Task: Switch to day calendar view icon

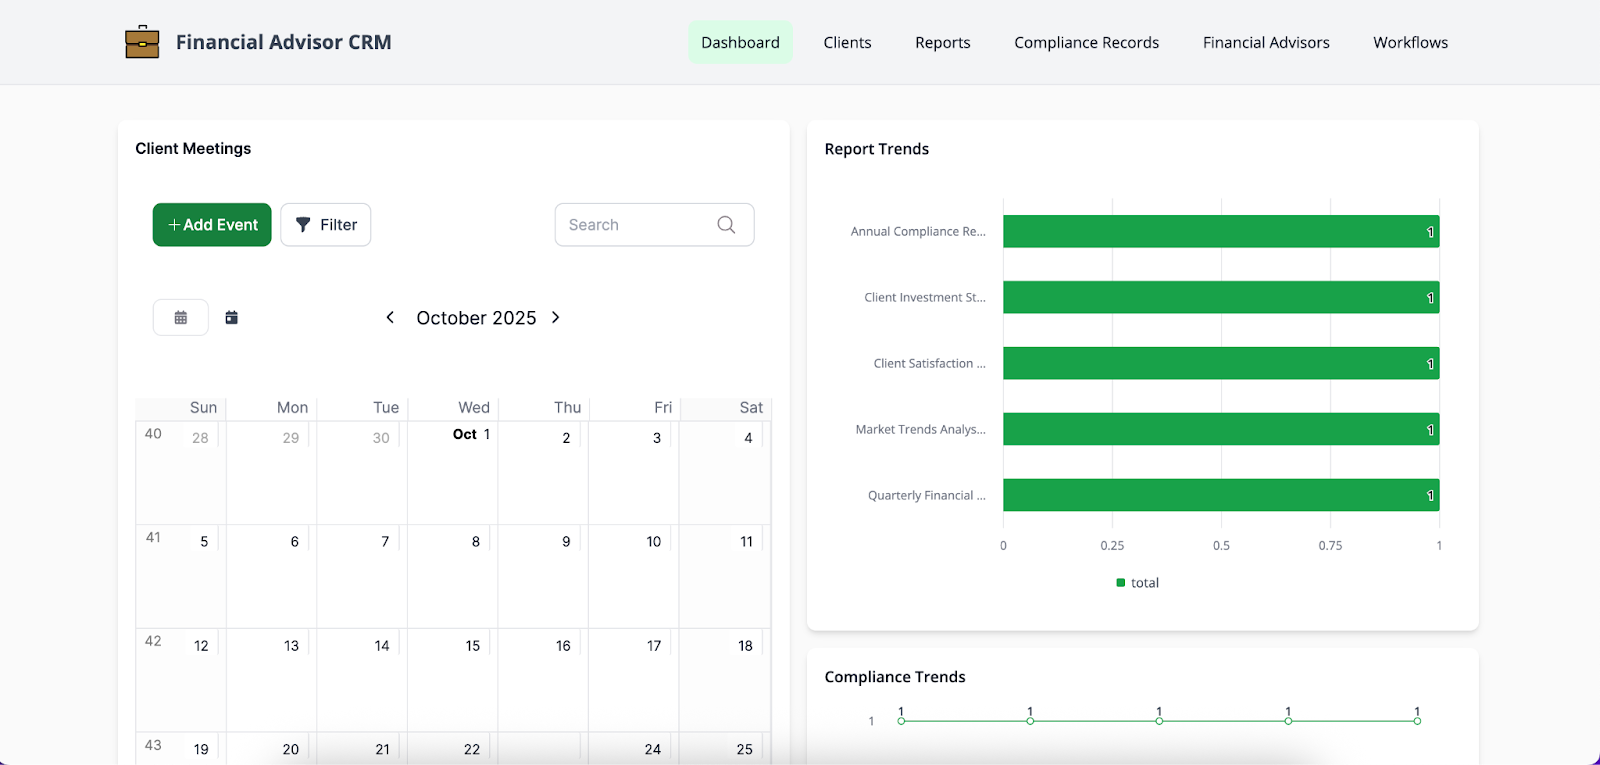Action: pyautogui.click(x=232, y=318)
